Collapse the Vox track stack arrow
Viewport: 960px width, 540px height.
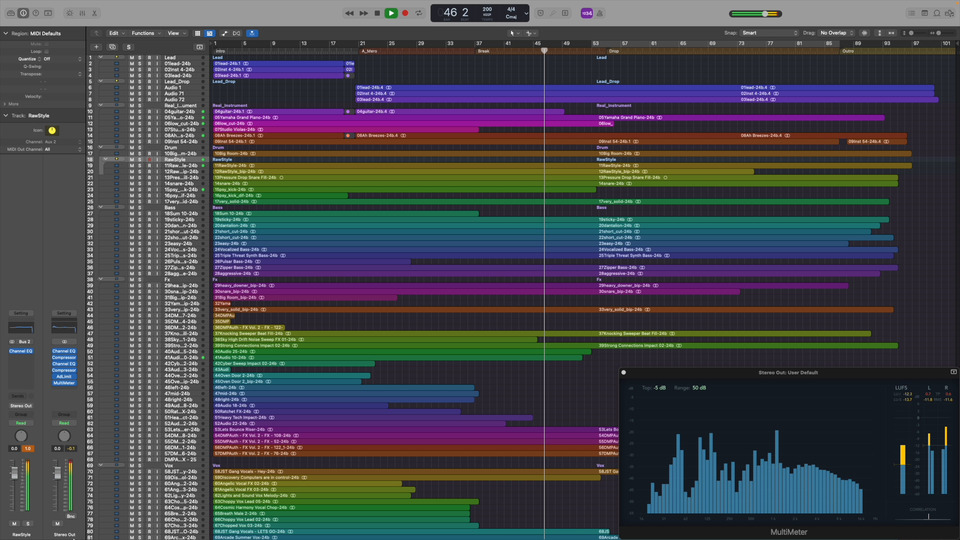click(x=101, y=465)
